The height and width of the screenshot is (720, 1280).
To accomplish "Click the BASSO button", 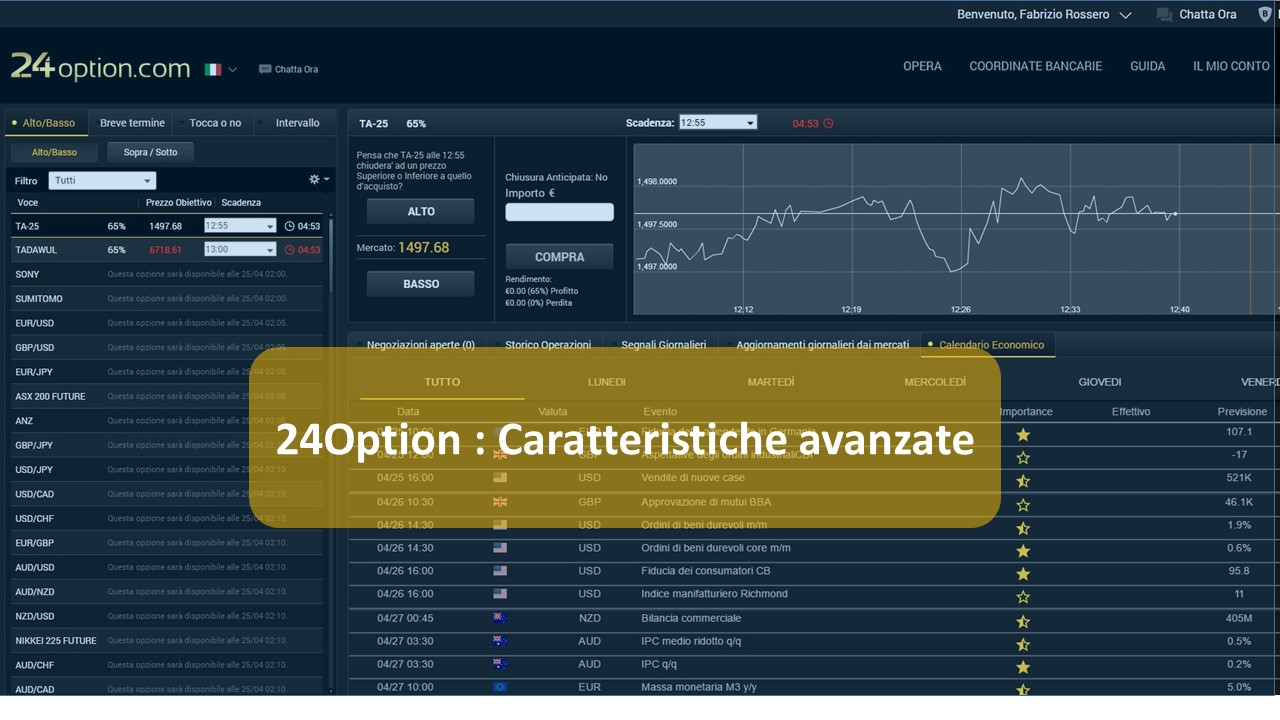I will tap(421, 284).
